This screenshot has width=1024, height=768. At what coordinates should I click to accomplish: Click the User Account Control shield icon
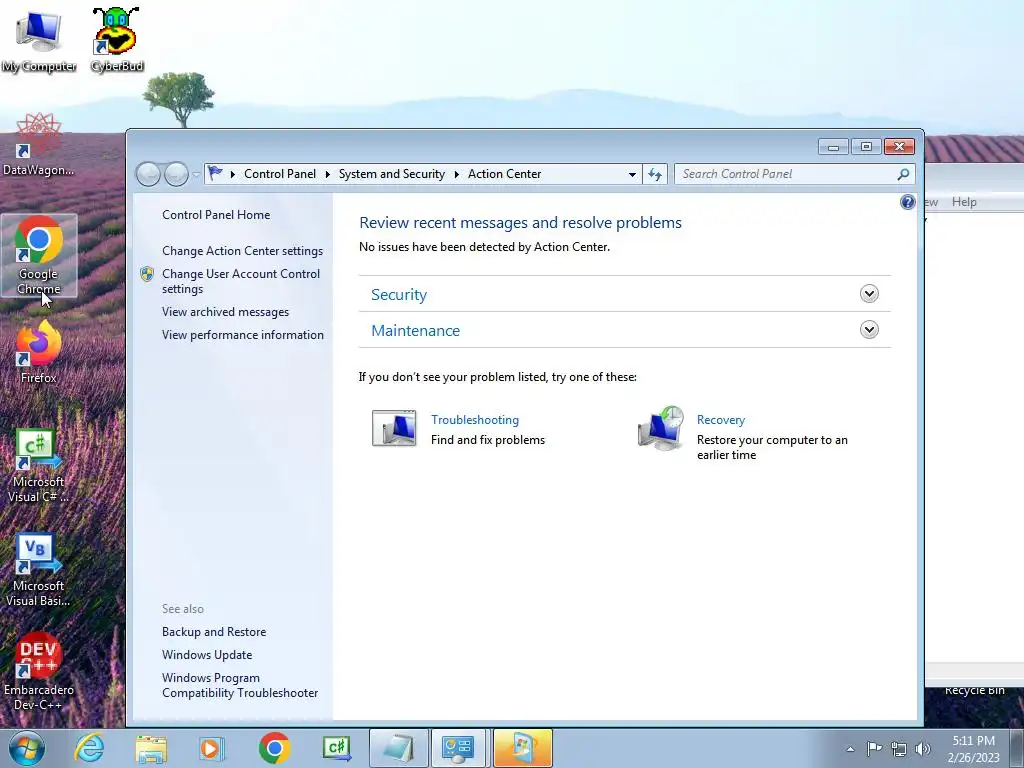tap(147, 274)
